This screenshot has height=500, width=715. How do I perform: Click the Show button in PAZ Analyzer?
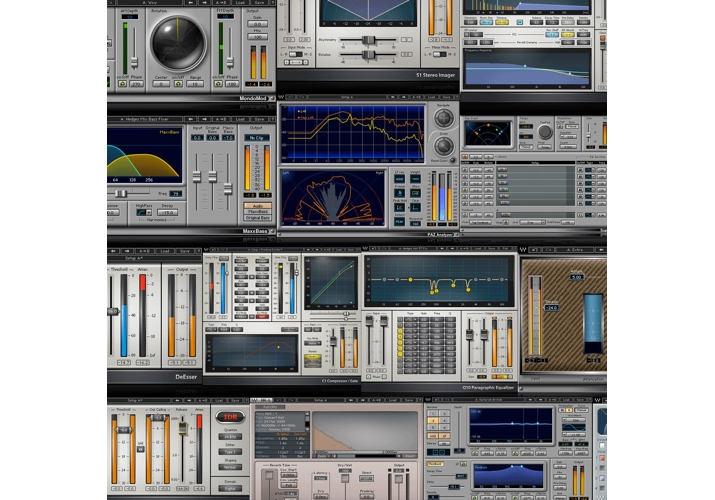tap(415, 193)
